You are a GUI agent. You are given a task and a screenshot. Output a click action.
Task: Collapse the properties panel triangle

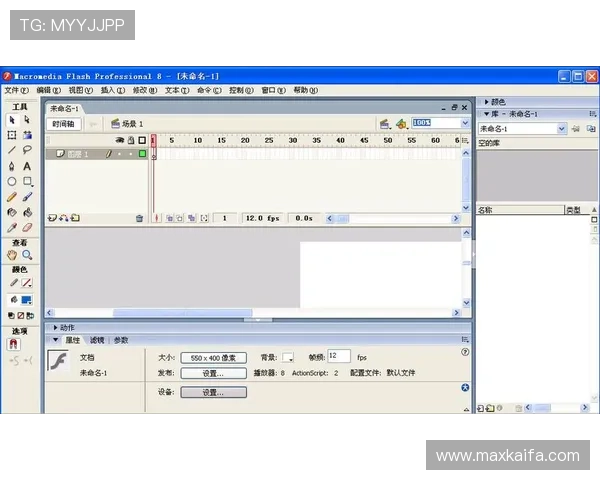tap(55, 340)
